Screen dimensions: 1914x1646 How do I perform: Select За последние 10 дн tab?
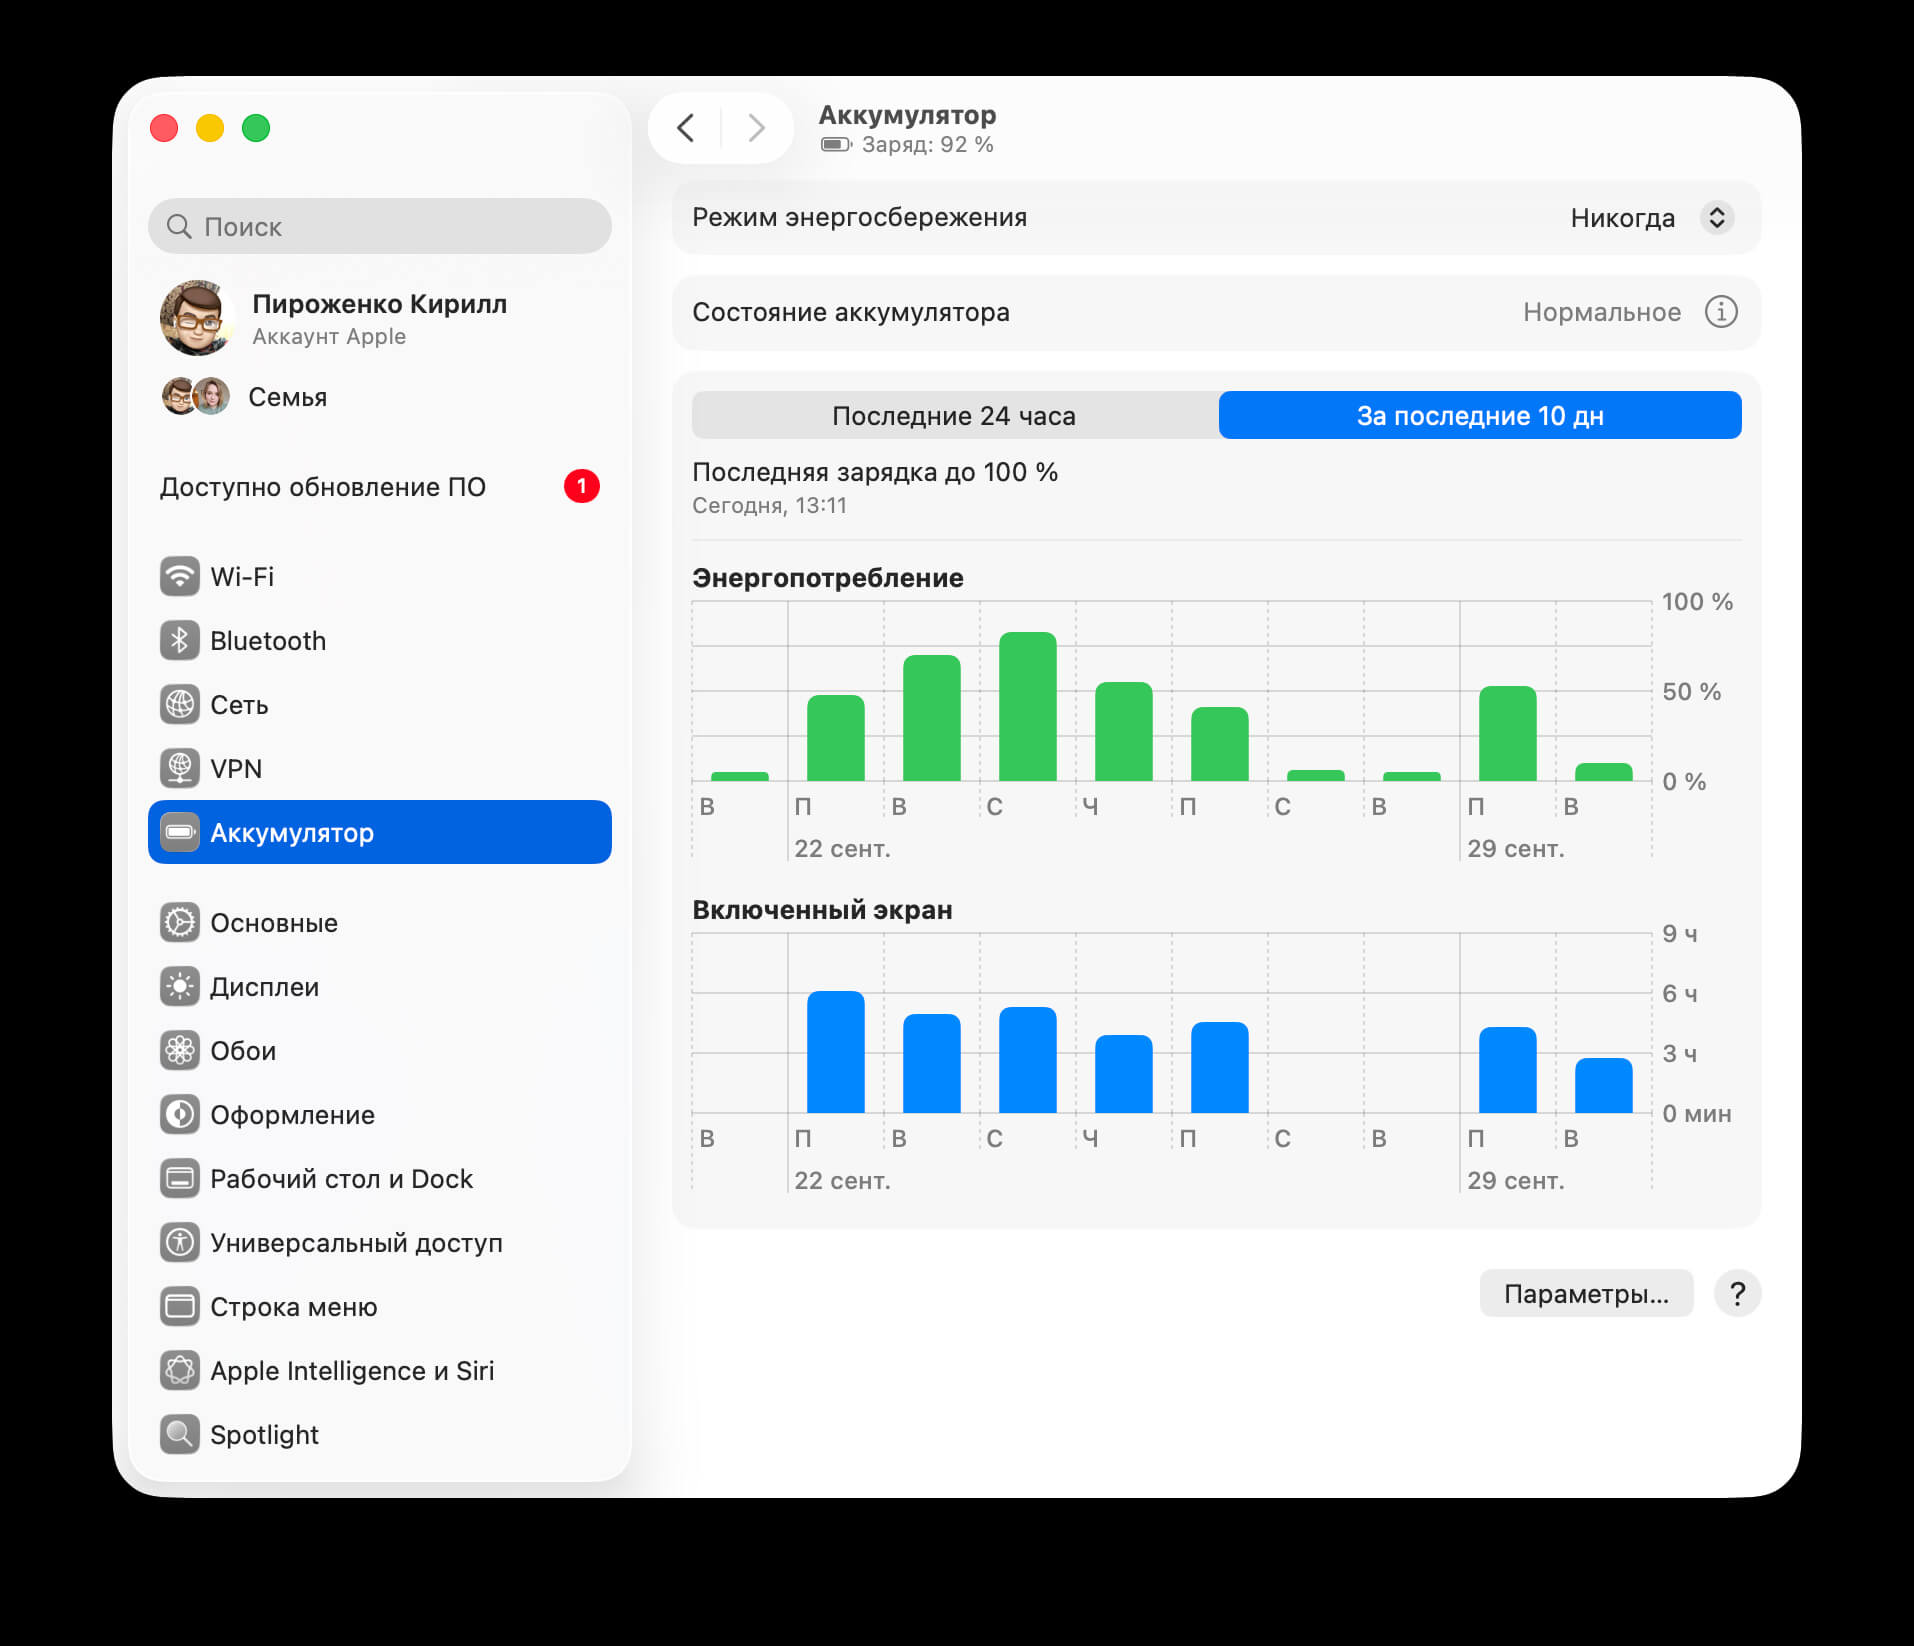pyautogui.click(x=1480, y=415)
